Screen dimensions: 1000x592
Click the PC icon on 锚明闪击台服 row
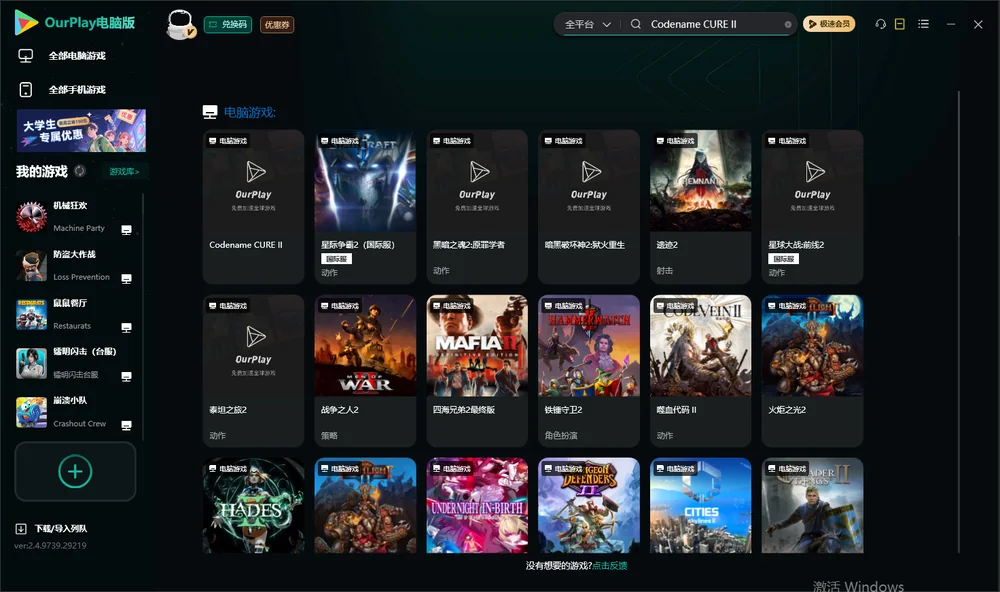(126, 376)
